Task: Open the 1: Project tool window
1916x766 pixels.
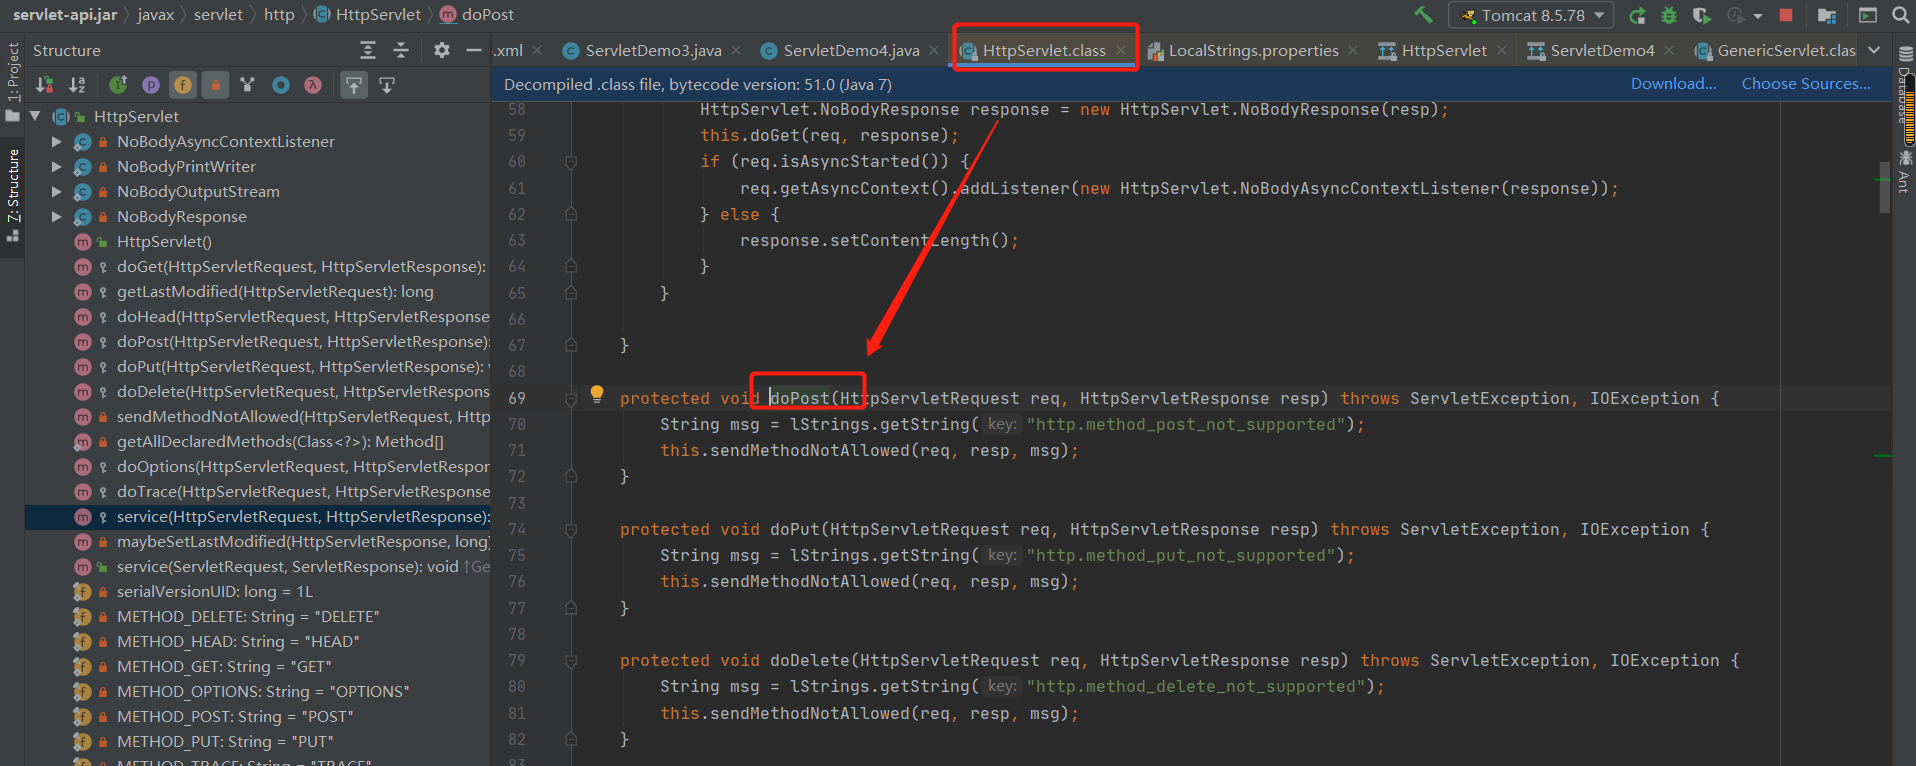Action: coord(12,80)
